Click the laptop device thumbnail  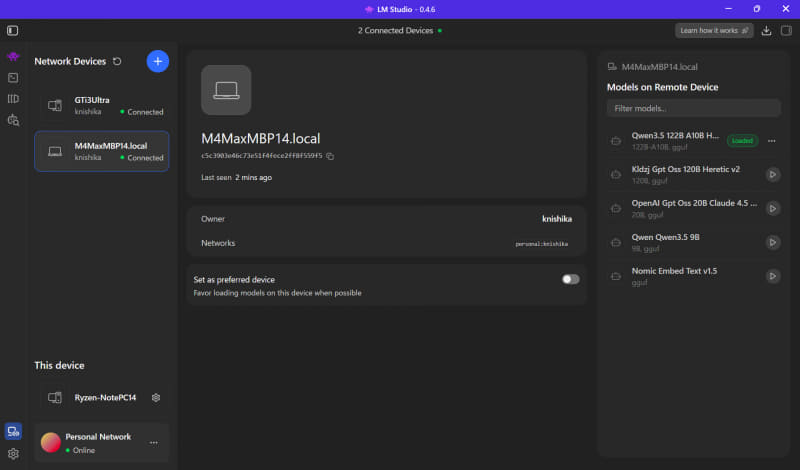(x=226, y=90)
